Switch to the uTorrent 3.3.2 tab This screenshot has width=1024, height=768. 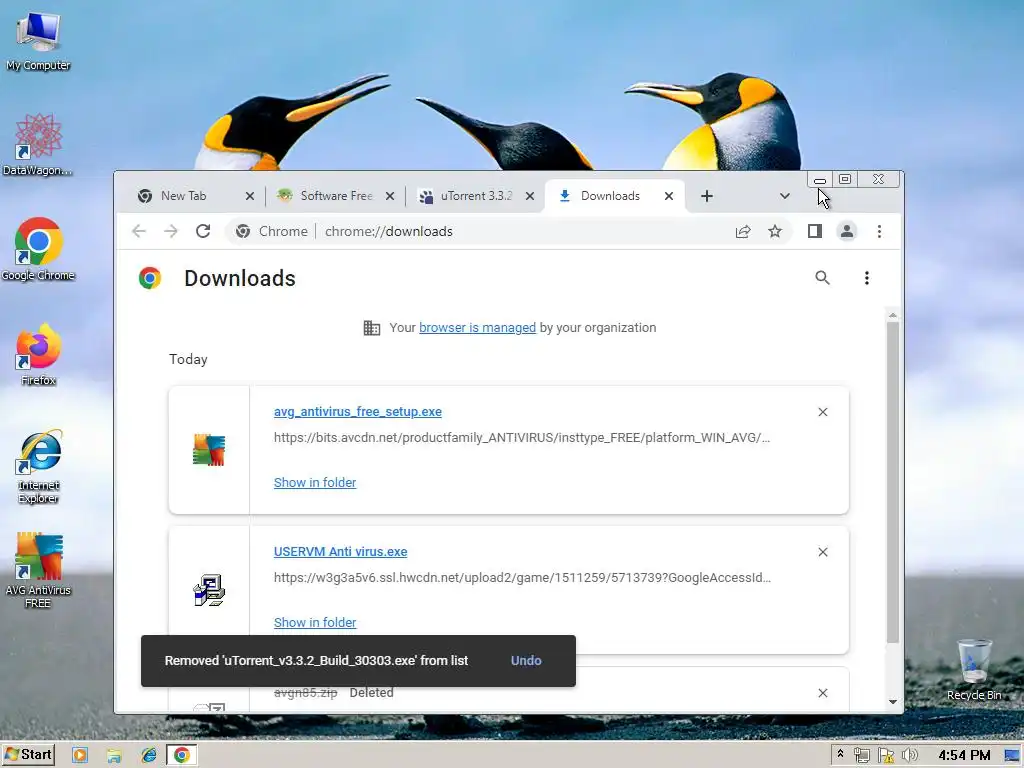coord(475,196)
